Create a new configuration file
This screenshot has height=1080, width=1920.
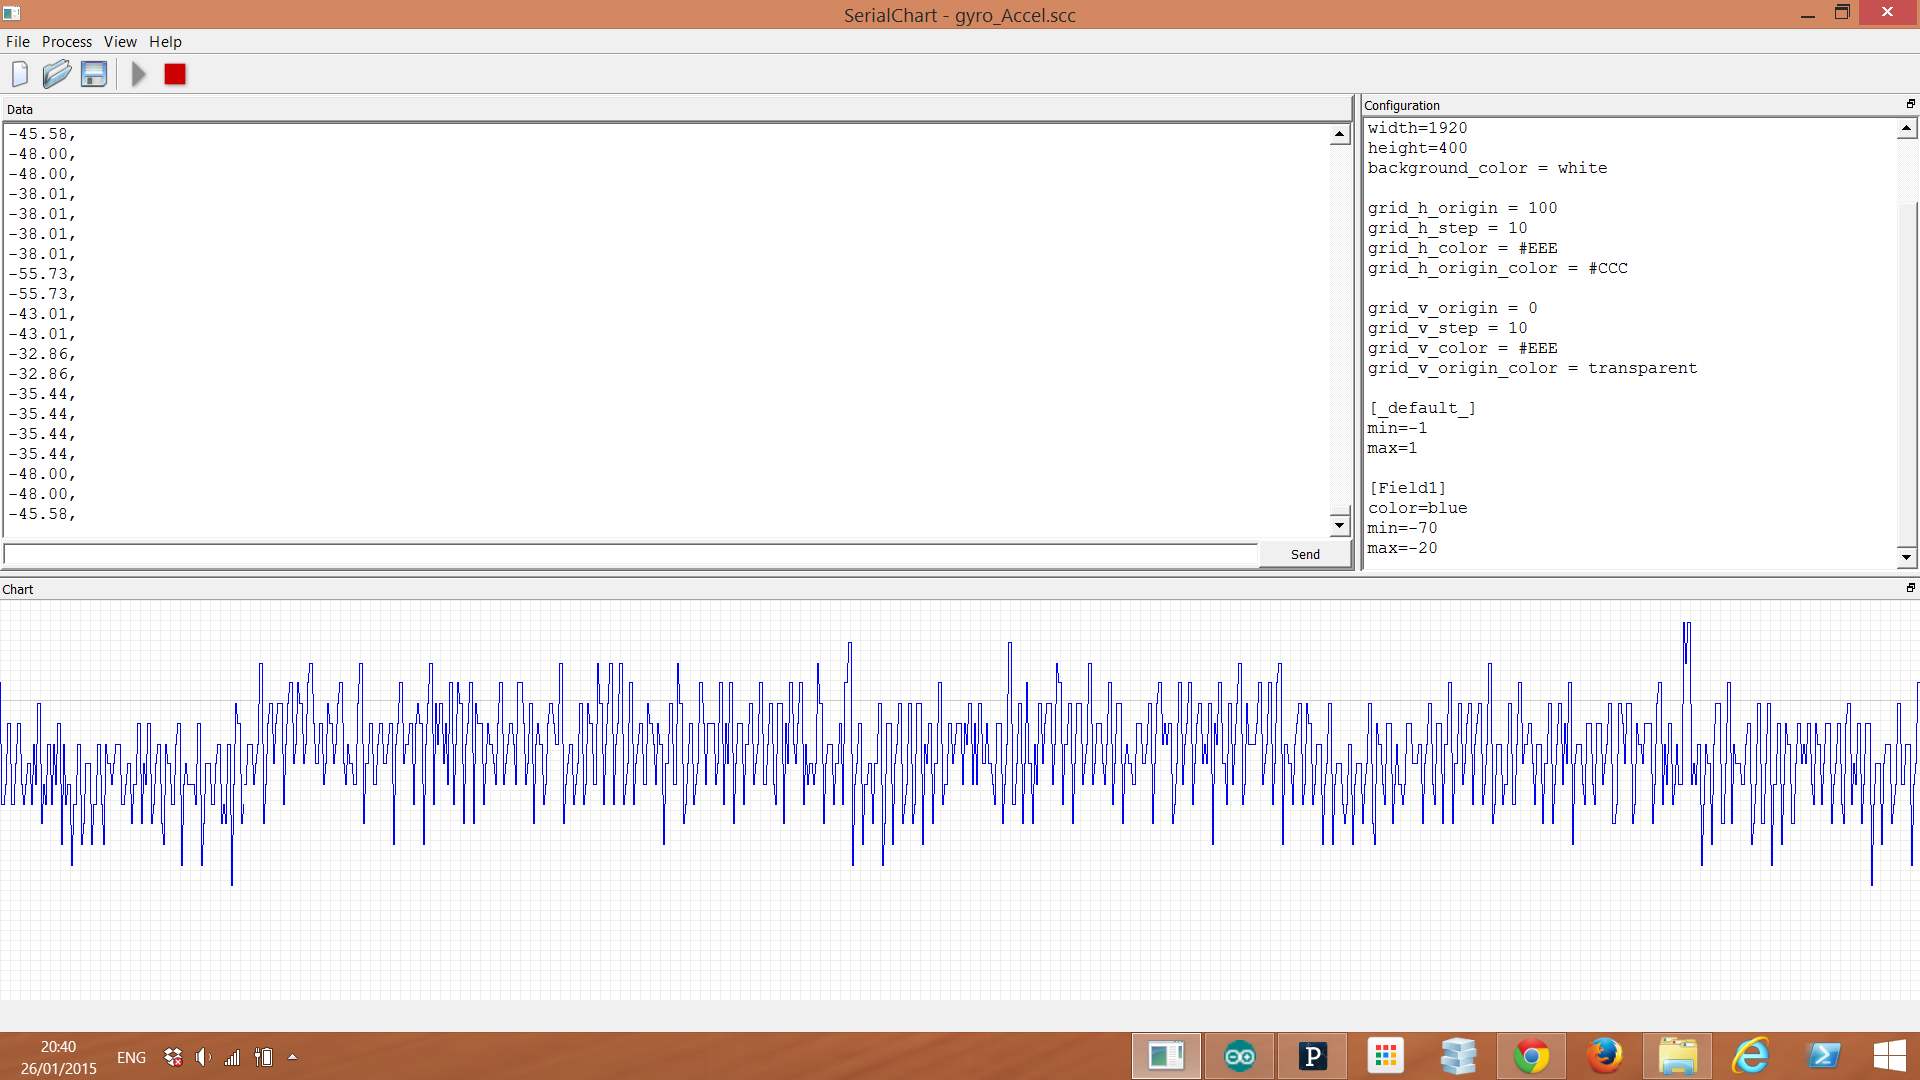coord(19,73)
